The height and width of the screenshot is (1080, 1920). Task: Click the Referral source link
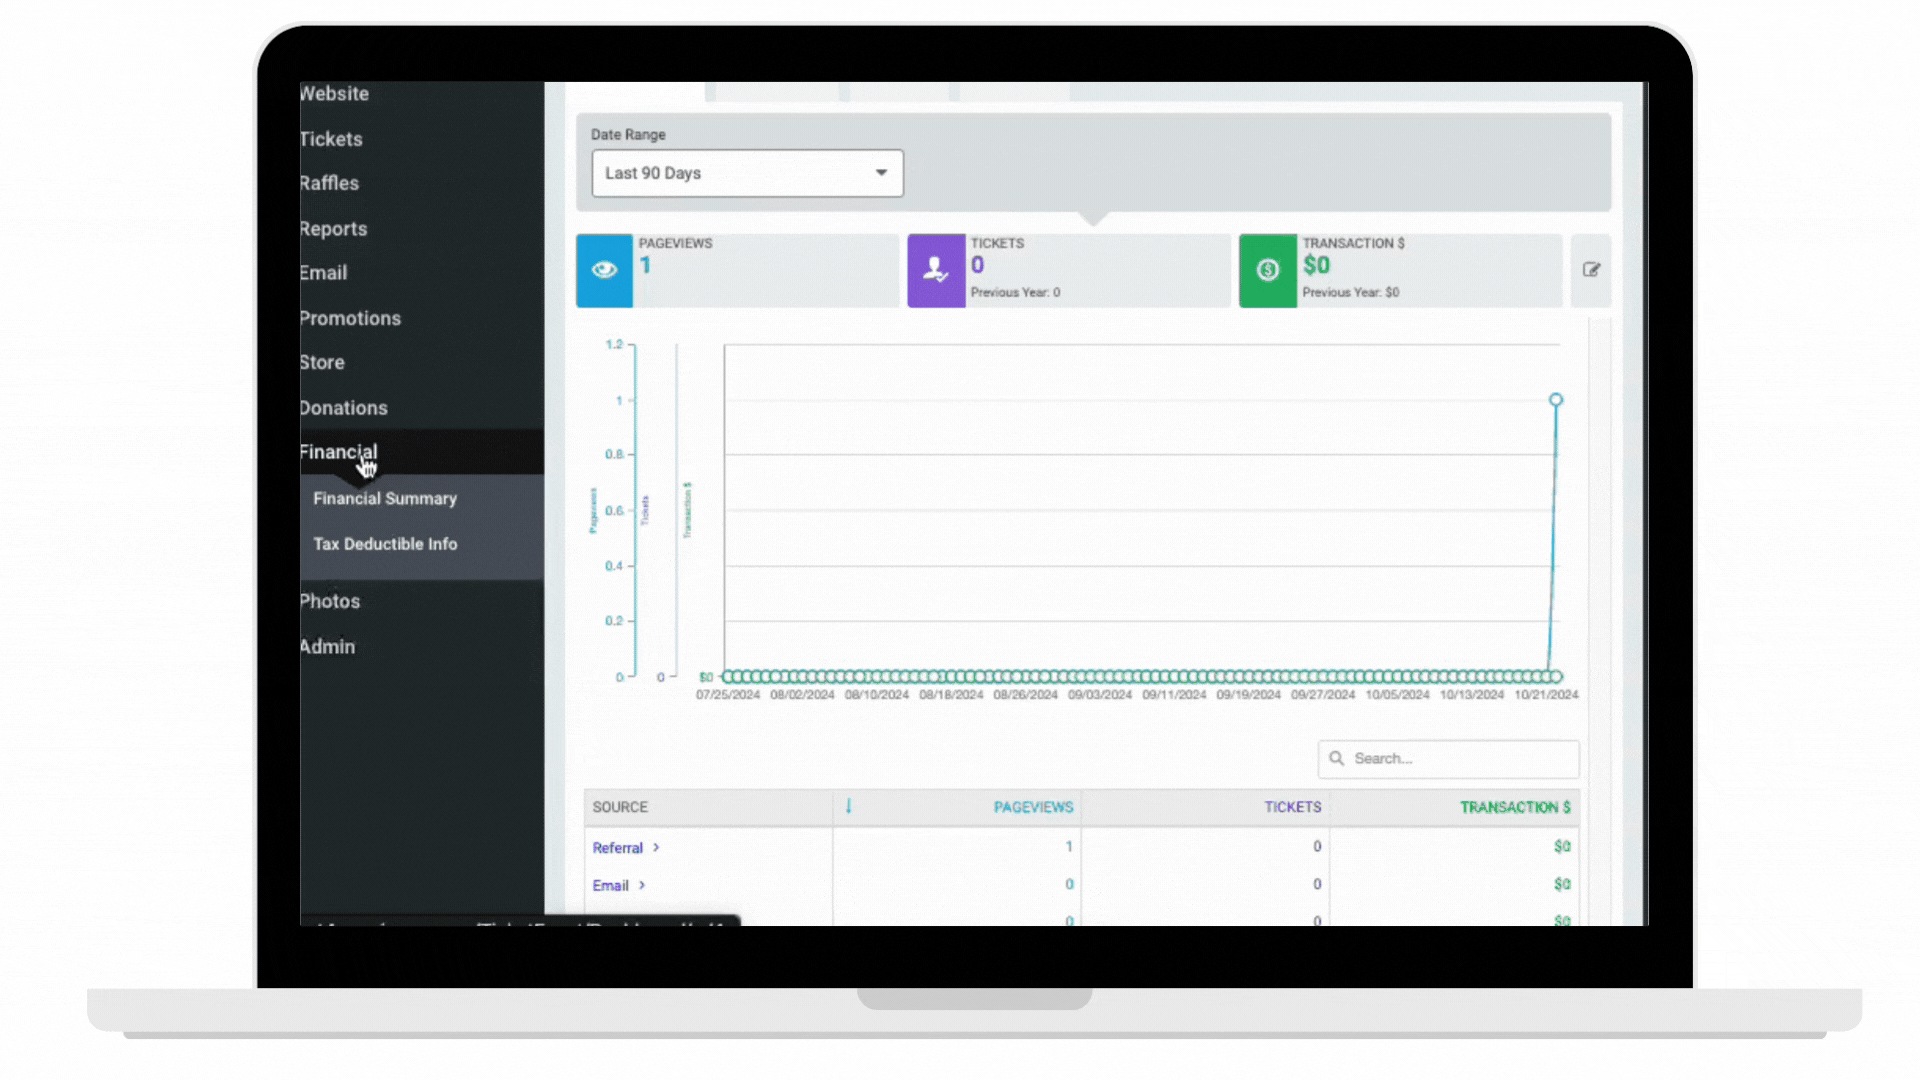click(617, 848)
